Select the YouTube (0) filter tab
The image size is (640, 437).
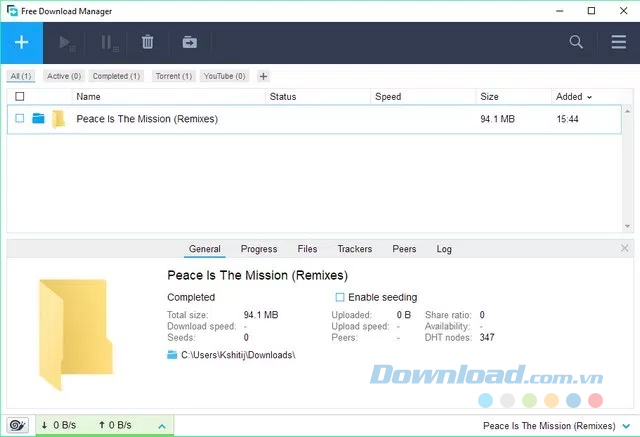(224, 76)
